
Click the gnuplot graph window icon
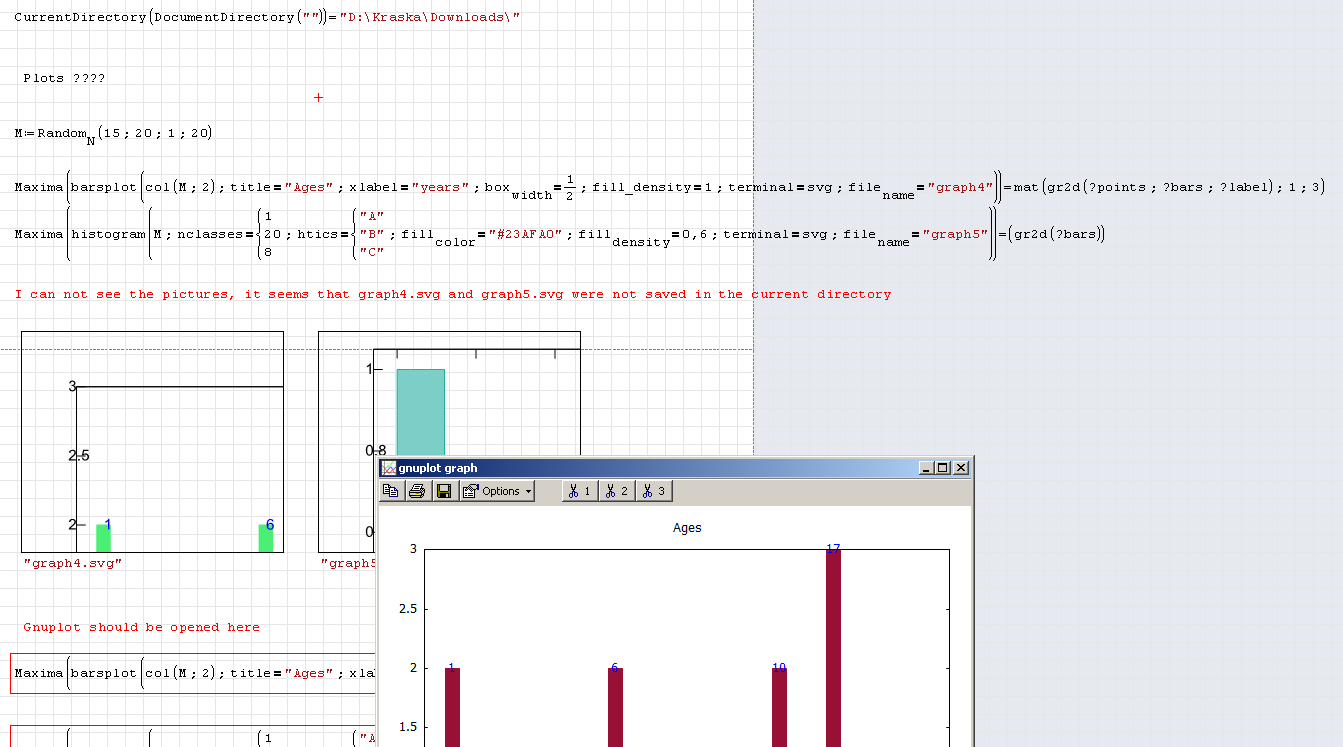[389, 468]
